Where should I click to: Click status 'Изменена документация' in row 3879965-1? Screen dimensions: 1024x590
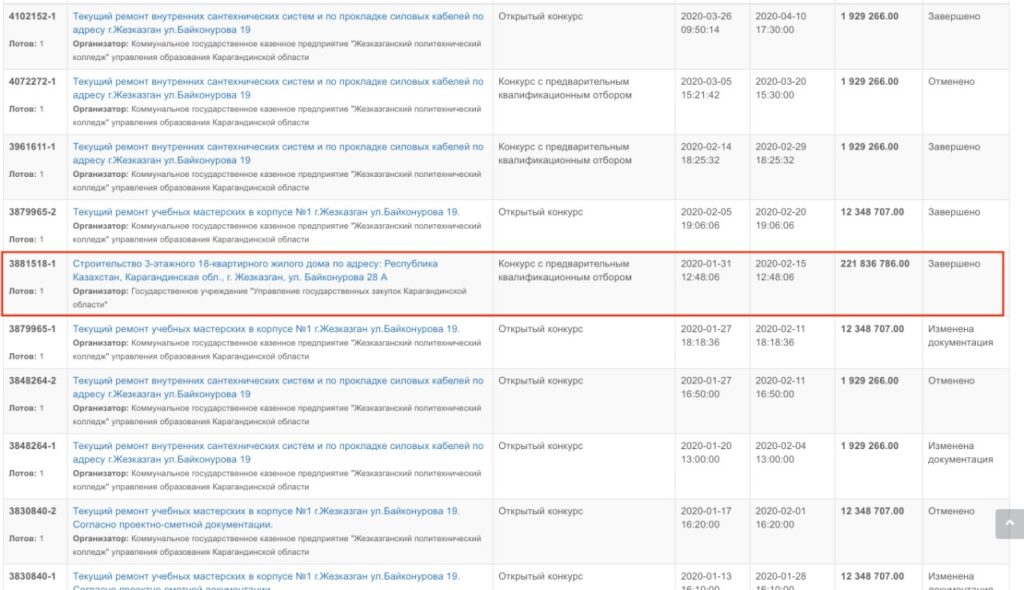(x=961, y=335)
